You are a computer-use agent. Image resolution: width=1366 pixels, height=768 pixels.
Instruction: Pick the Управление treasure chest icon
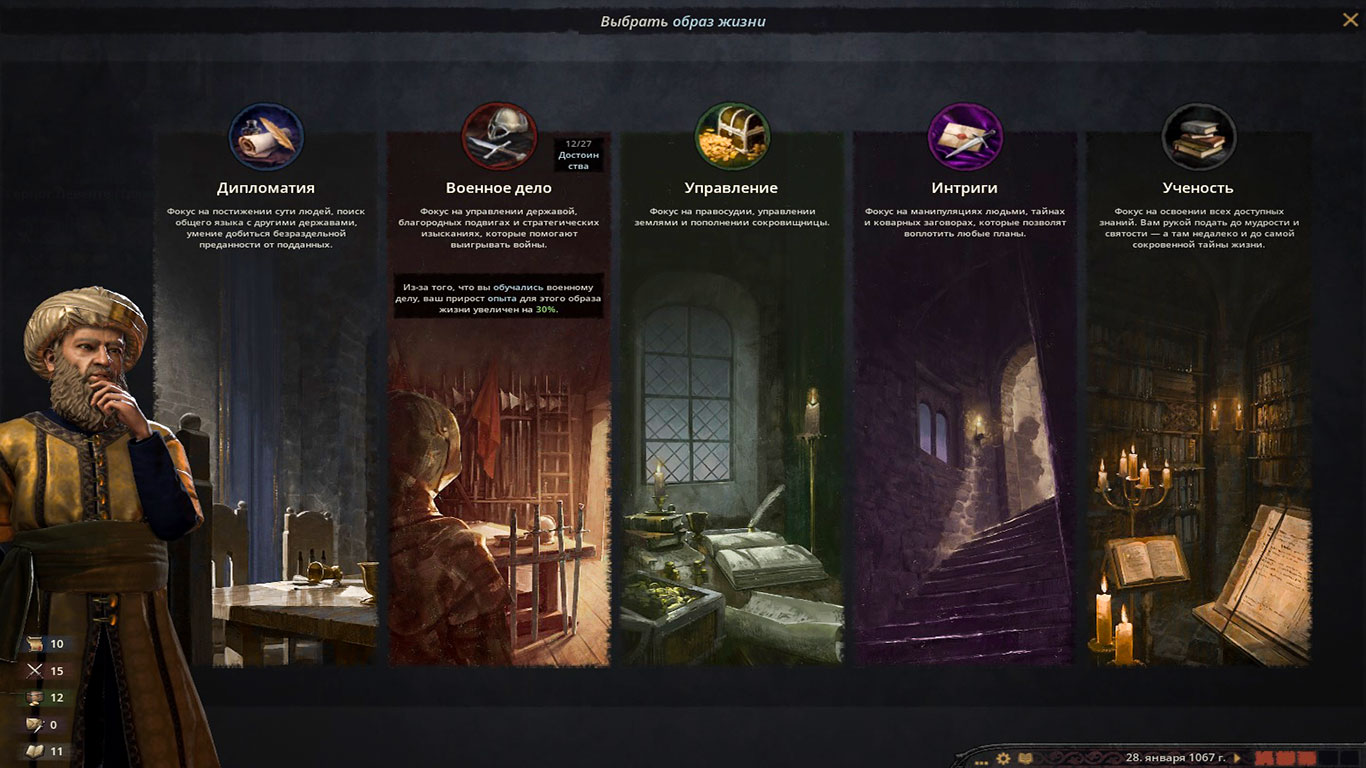coord(731,138)
